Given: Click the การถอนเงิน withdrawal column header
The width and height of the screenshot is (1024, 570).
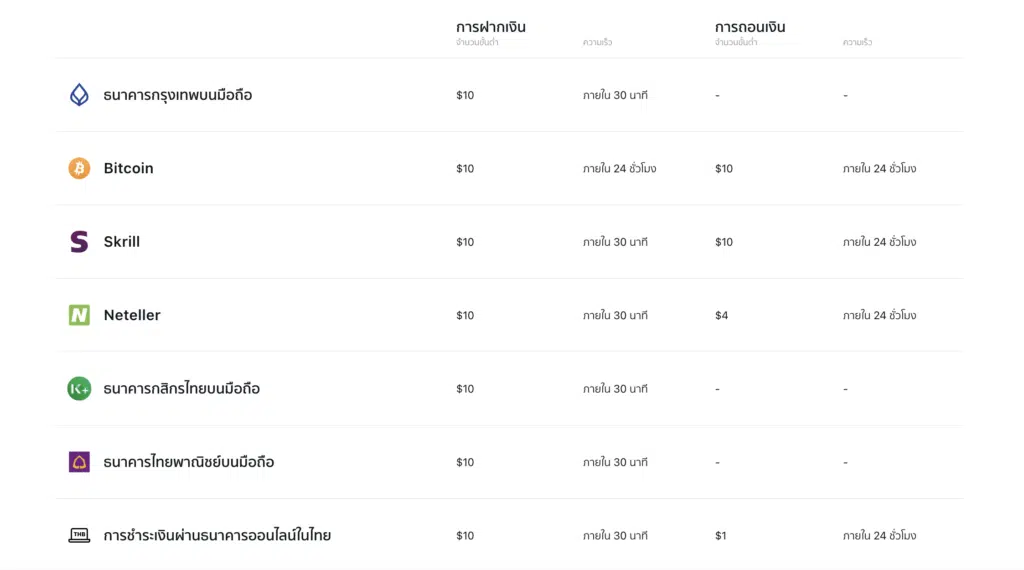Looking at the screenshot, I should (750, 27).
